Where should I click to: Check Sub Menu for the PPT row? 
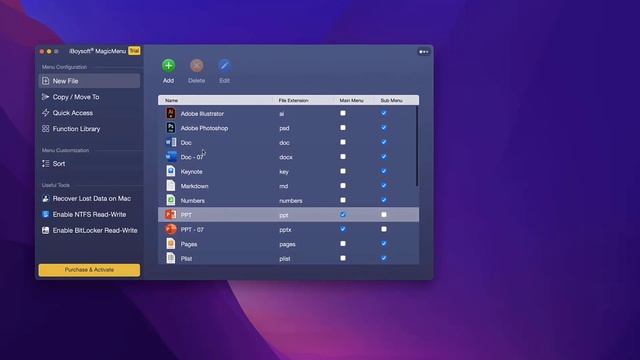point(384,215)
